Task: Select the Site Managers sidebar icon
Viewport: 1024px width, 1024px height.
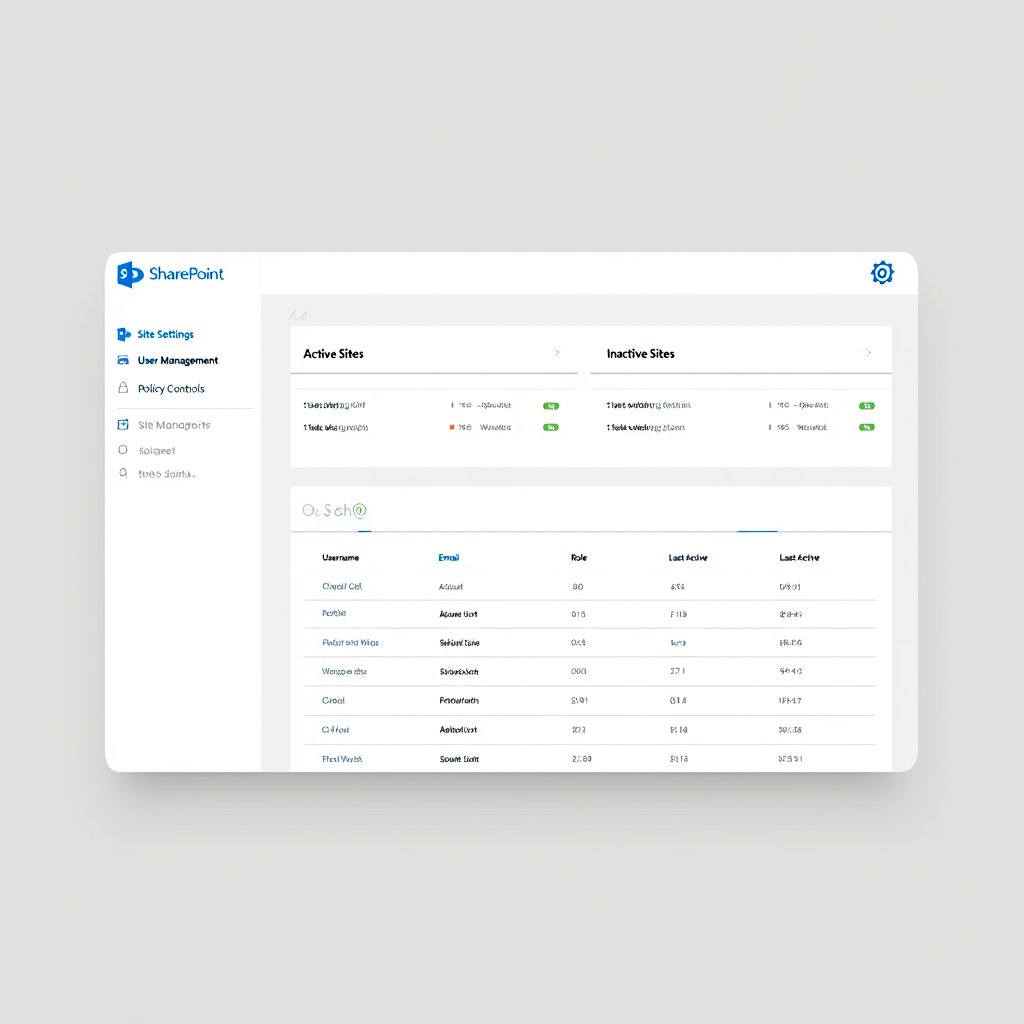Action: tap(122, 424)
